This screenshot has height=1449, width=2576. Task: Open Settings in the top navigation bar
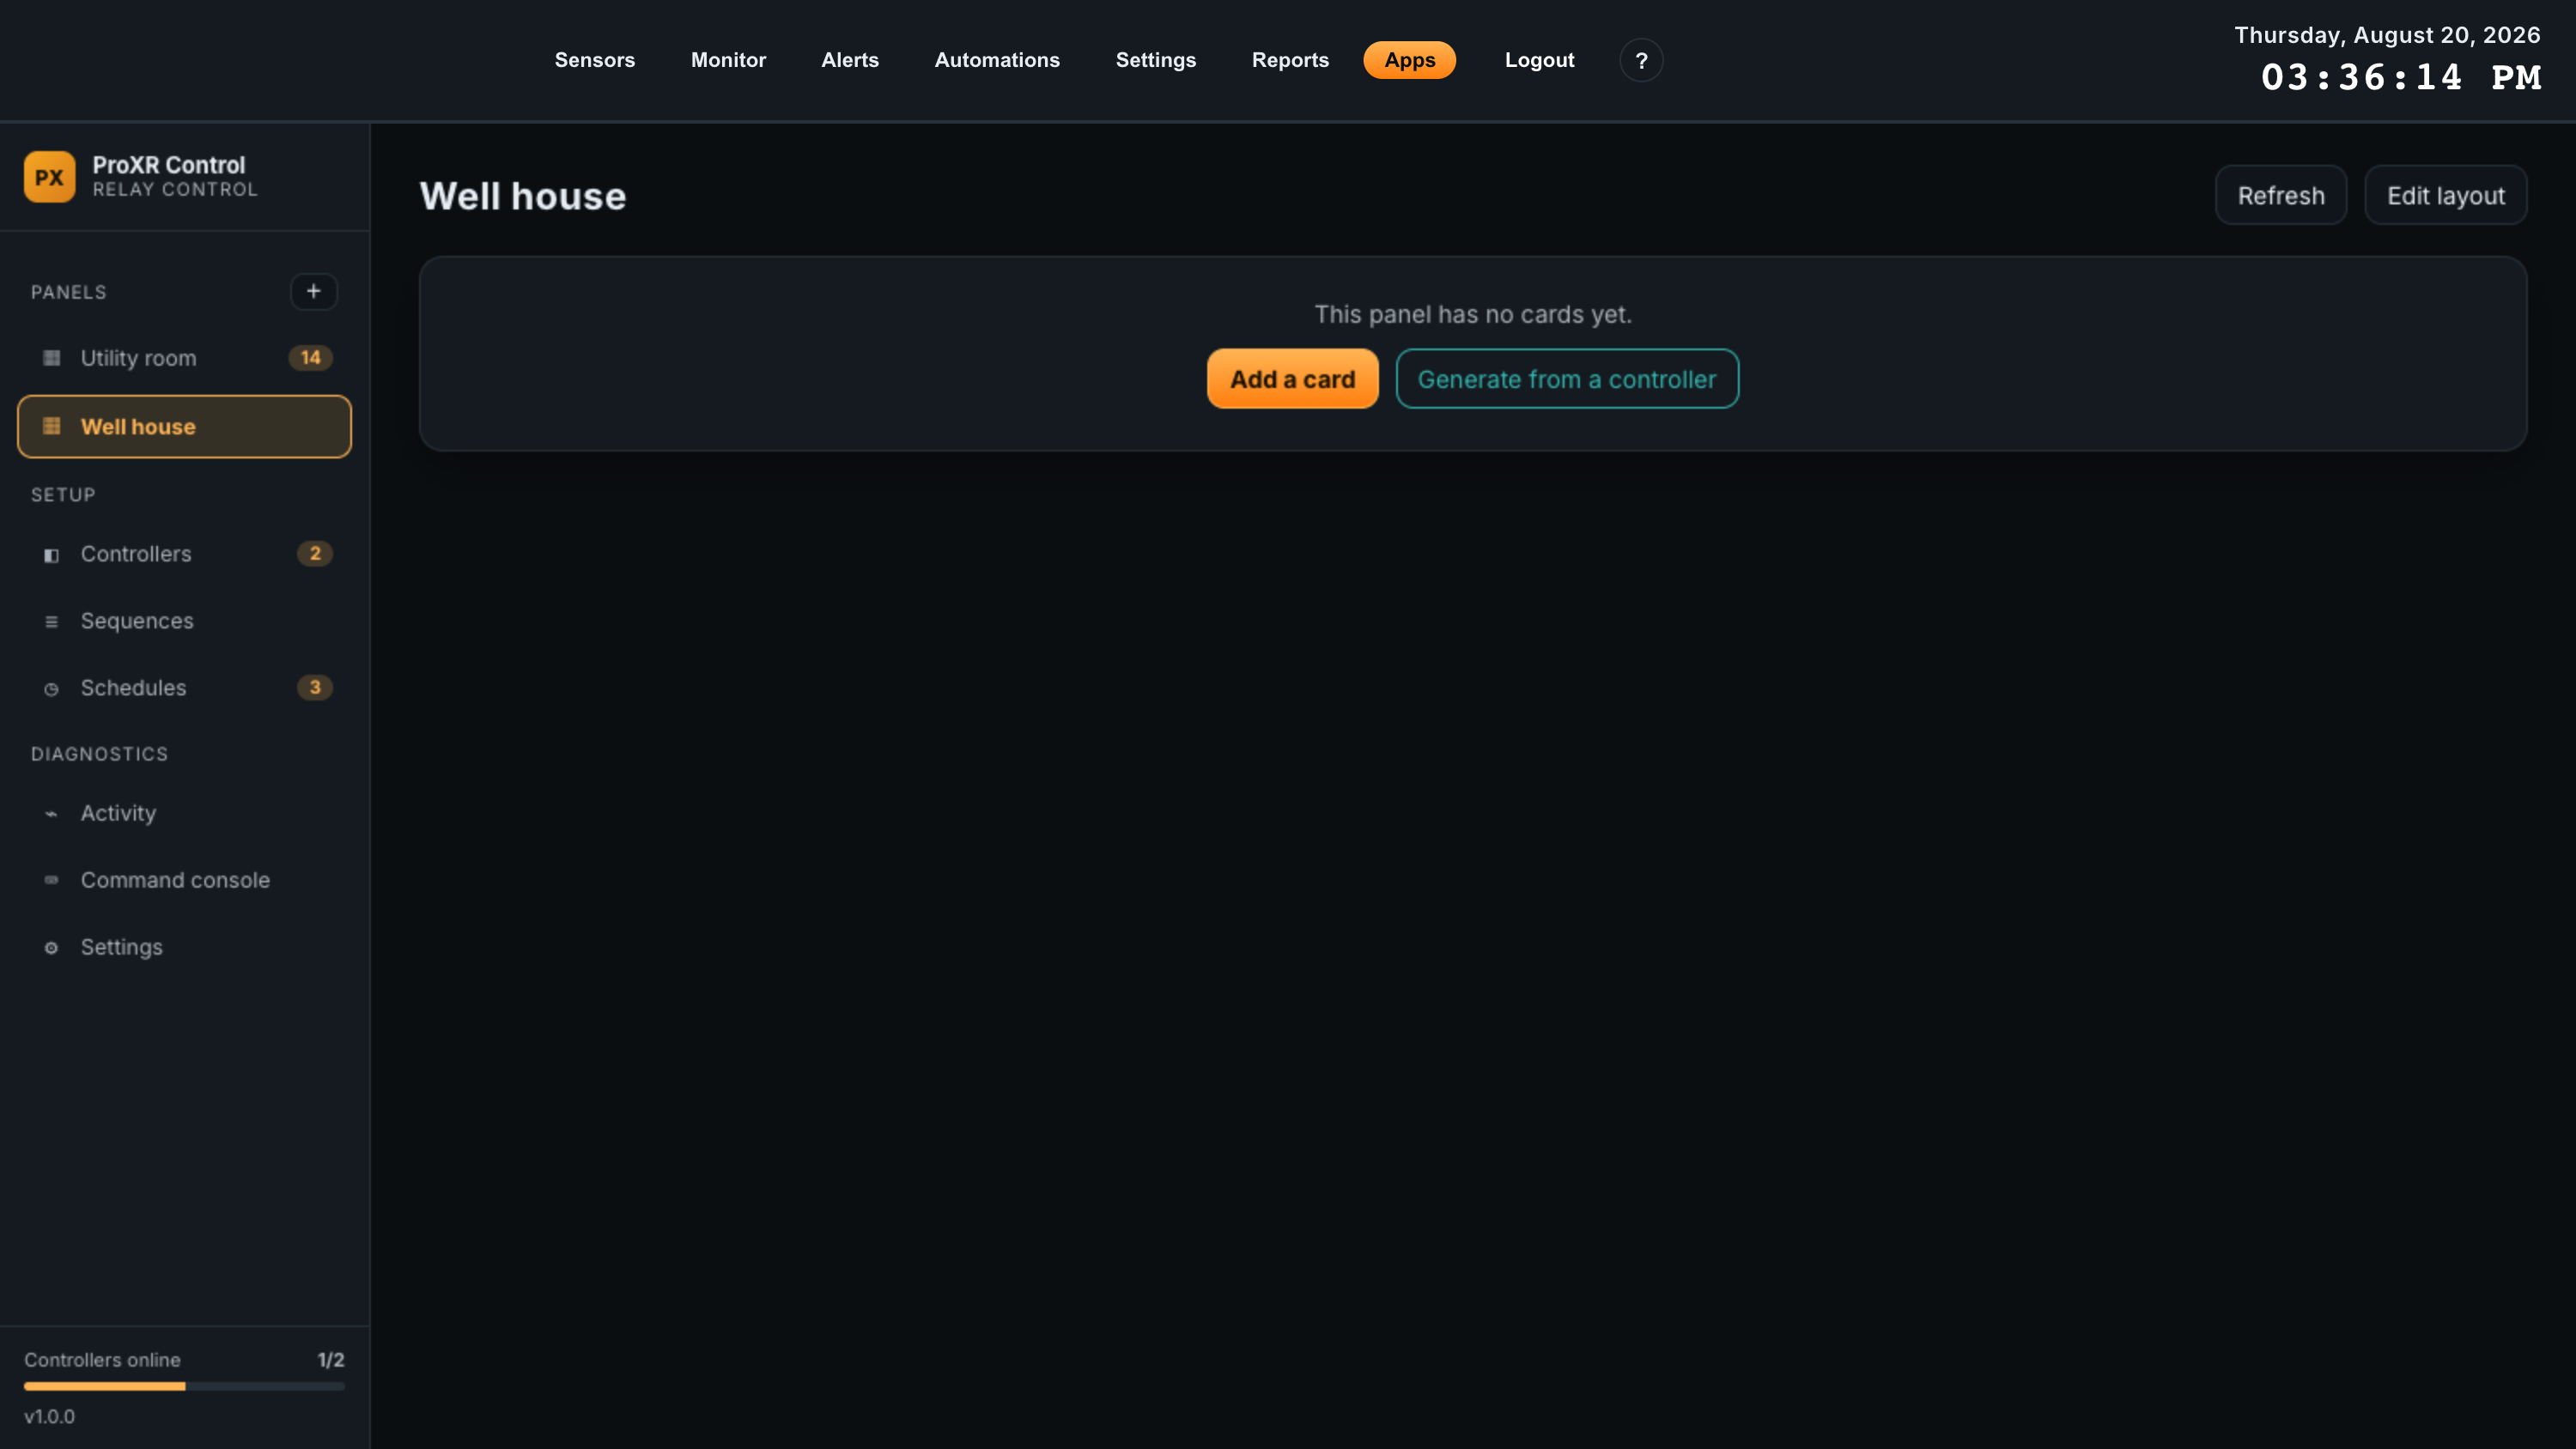pyautogui.click(x=1155, y=60)
